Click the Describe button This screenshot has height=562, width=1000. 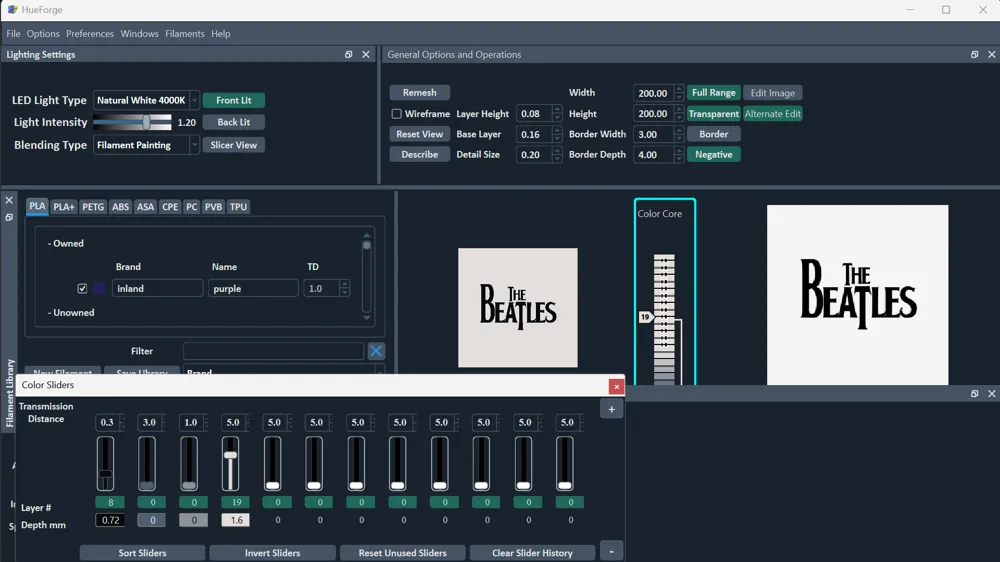(420, 154)
